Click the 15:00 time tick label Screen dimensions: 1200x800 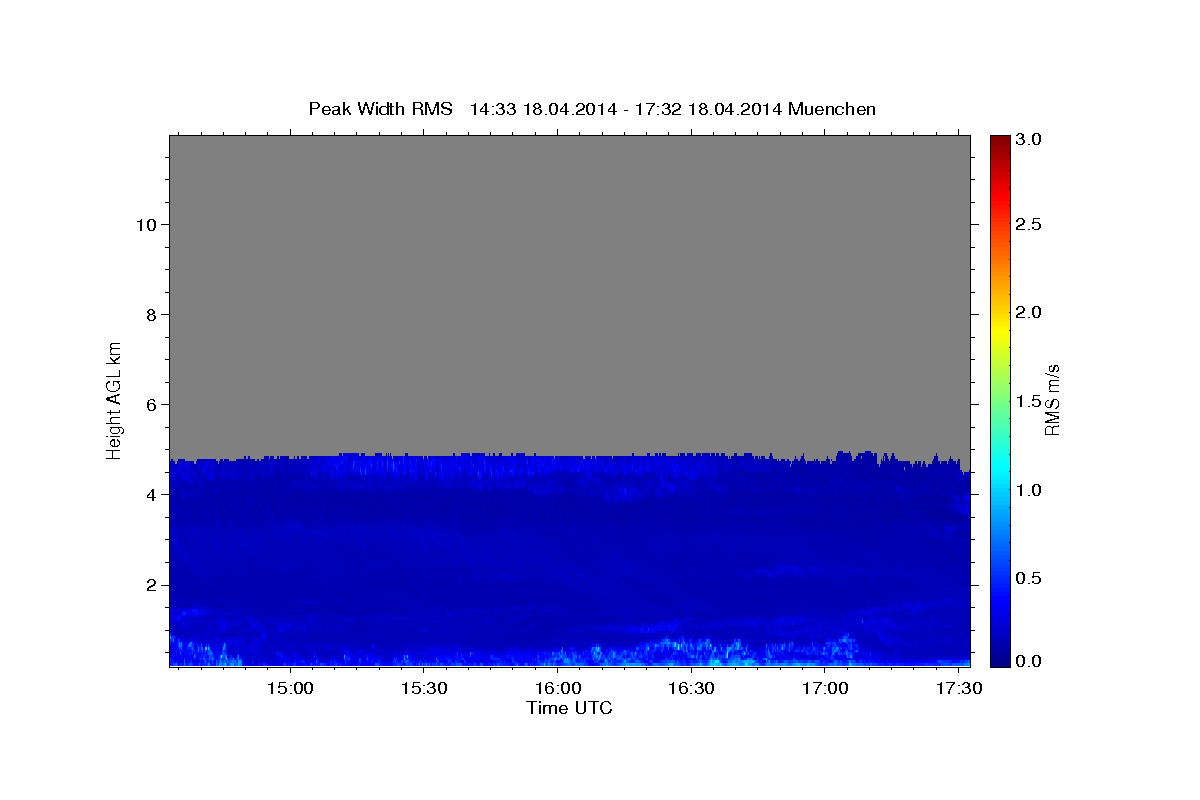pyautogui.click(x=290, y=688)
